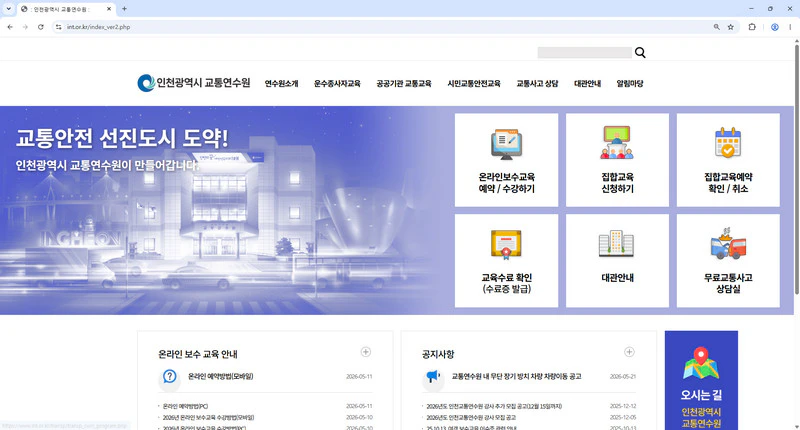This screenshot has width=800, height=430.
Task: Open the 온라인보수교육 예약 / 수강하기 link text
Action: (x=506, y=183)
